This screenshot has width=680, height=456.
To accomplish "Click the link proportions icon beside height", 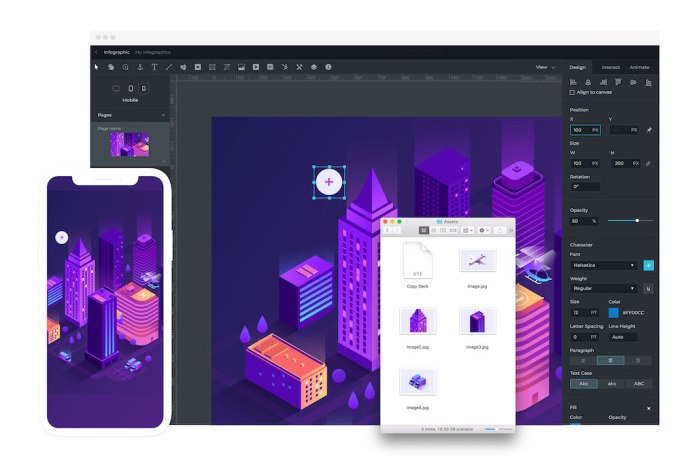I will pyautogui.click(x=648, y=163).
